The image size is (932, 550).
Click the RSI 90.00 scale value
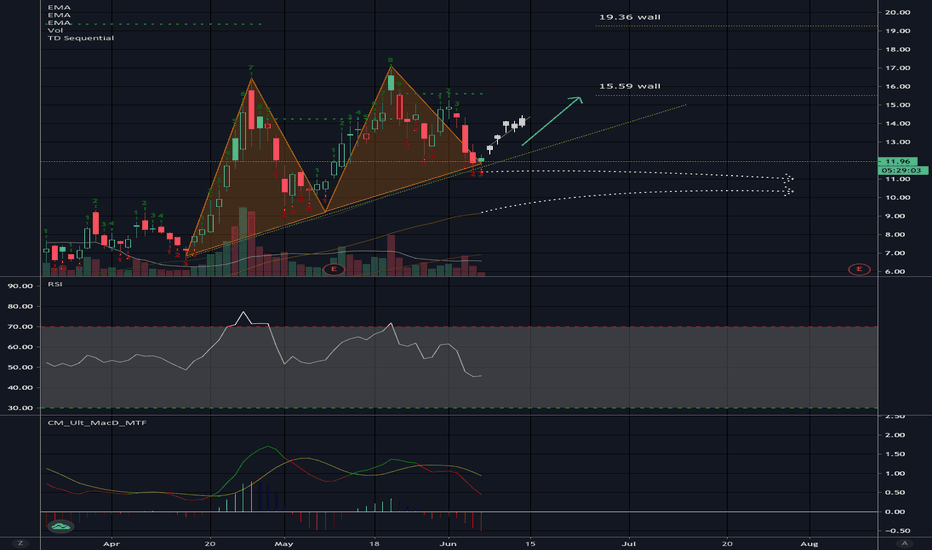21,286
